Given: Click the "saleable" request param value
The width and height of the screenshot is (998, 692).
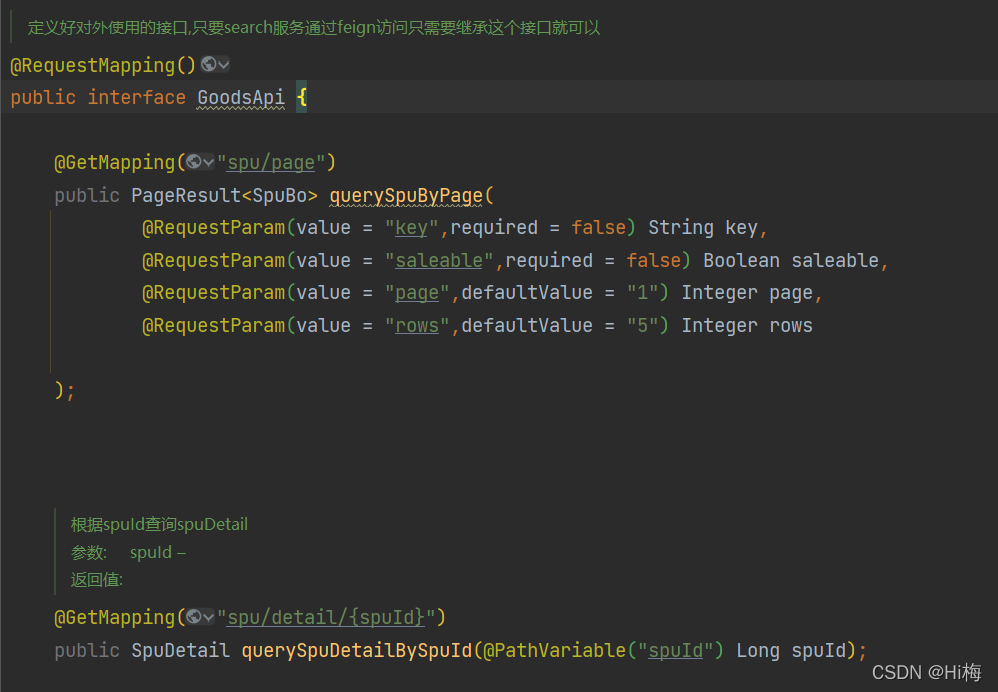Looking at the screenshot, I should (x=439, y=261).
